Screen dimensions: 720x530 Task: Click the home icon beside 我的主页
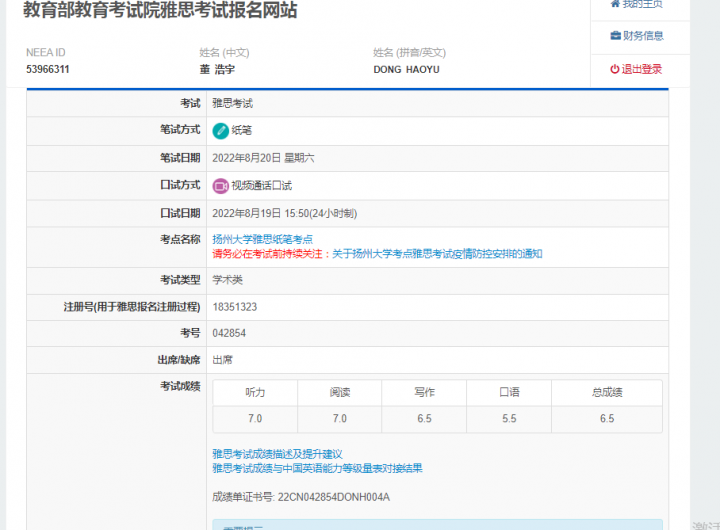click(615, 4)
